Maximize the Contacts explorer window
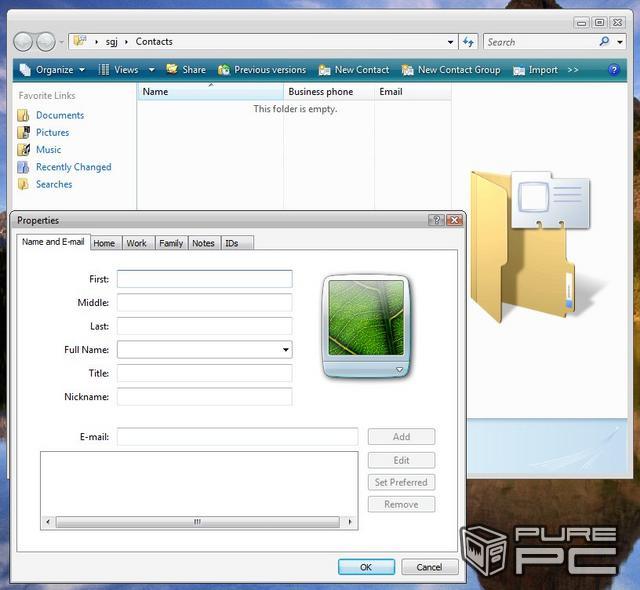The width and height of the screenshot is (640, 590). click(599, 22)
